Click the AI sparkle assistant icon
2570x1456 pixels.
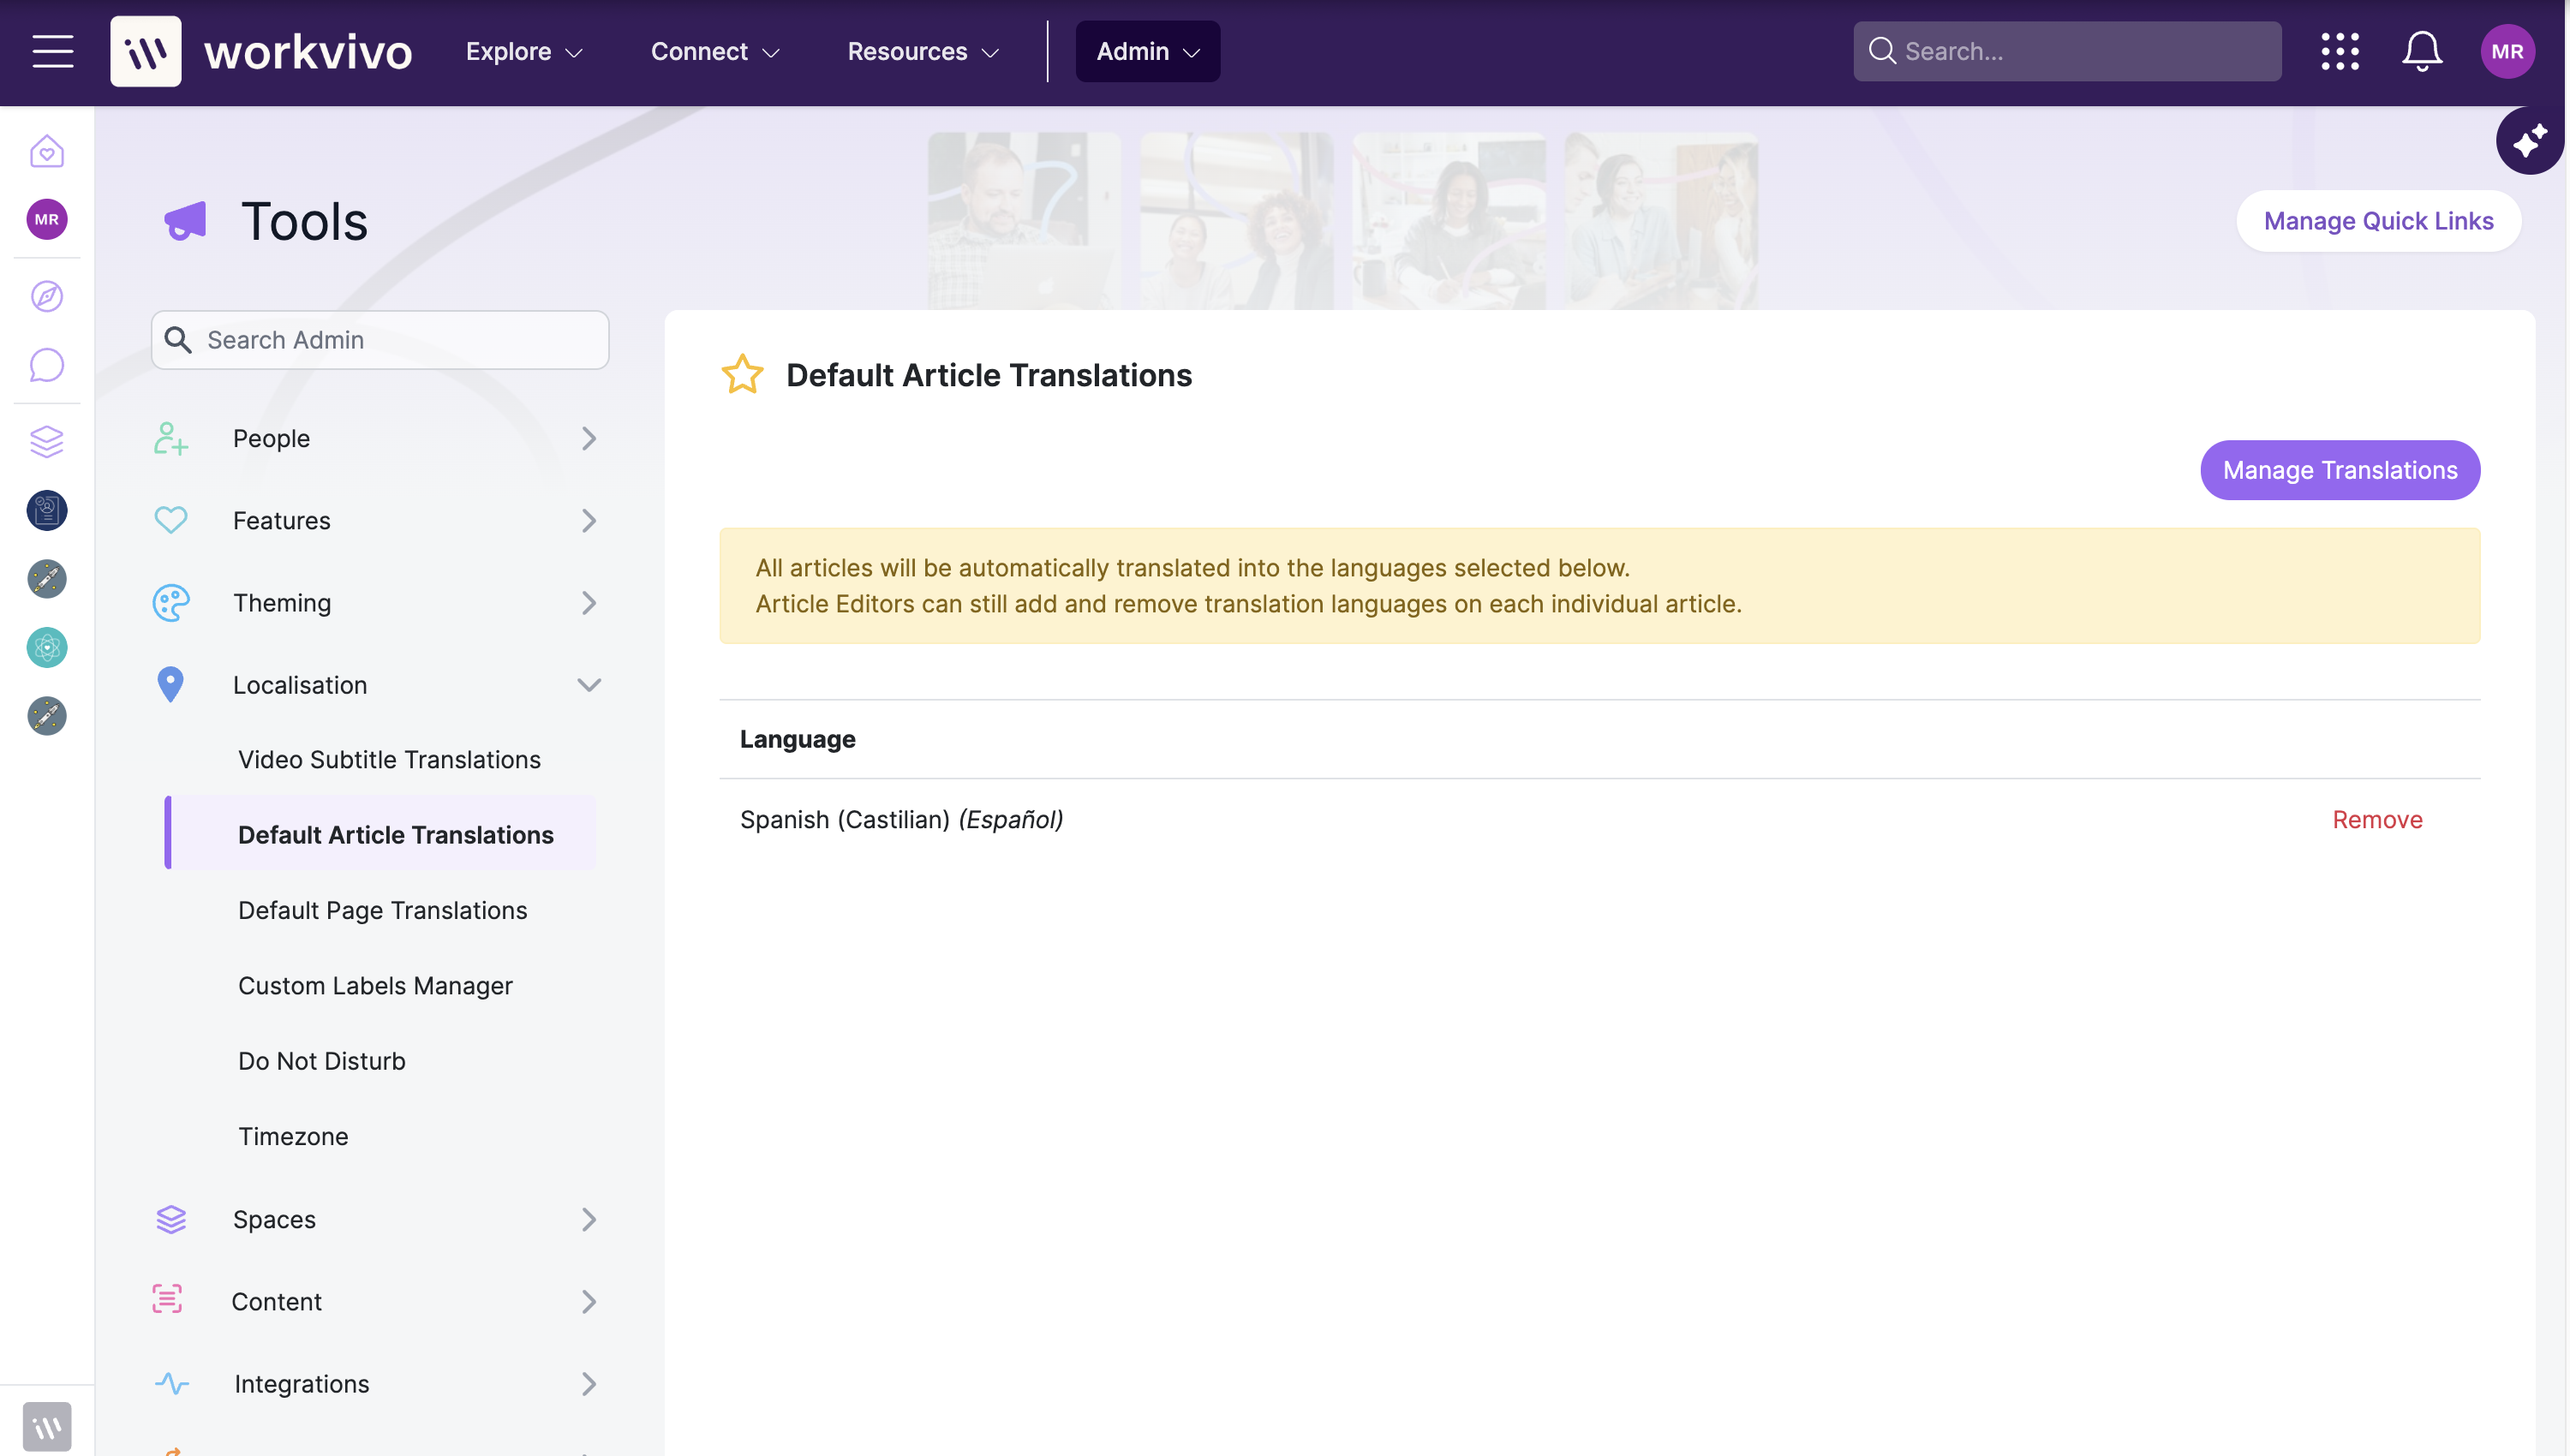click(x=2530, y=141)
